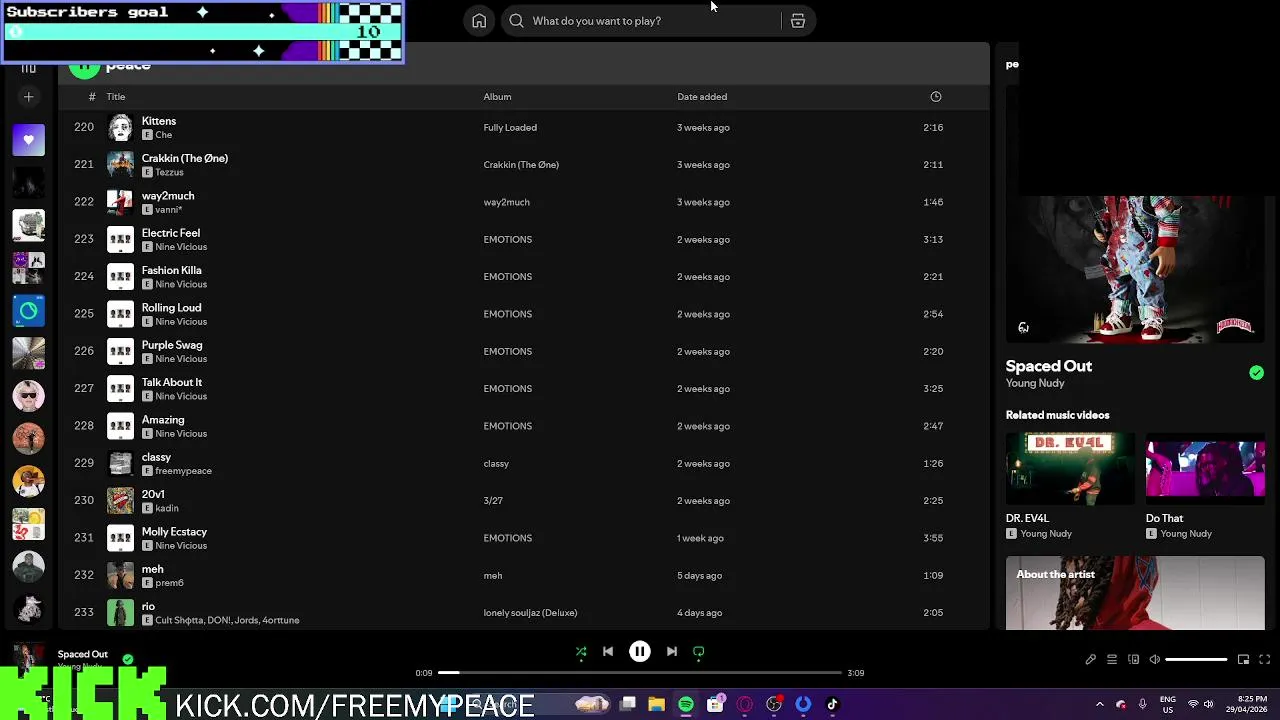Open album Fully Loaded
Viewport: 1280px width, 720px height.
click(510, 128)
